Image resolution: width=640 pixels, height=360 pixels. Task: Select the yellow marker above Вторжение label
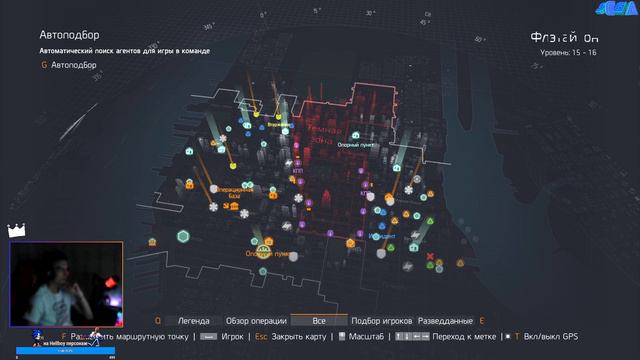click(279, 117)
